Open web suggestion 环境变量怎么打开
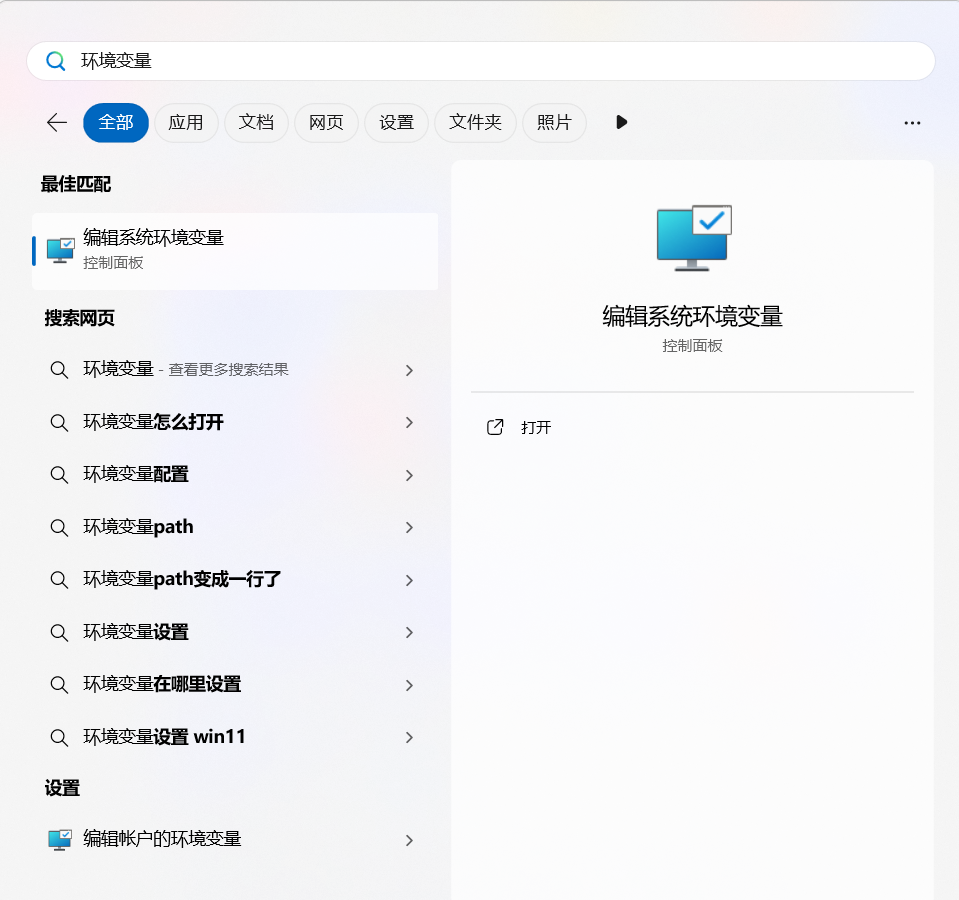The height and width of the screenshot is (900, 959). tap(235, 422)
